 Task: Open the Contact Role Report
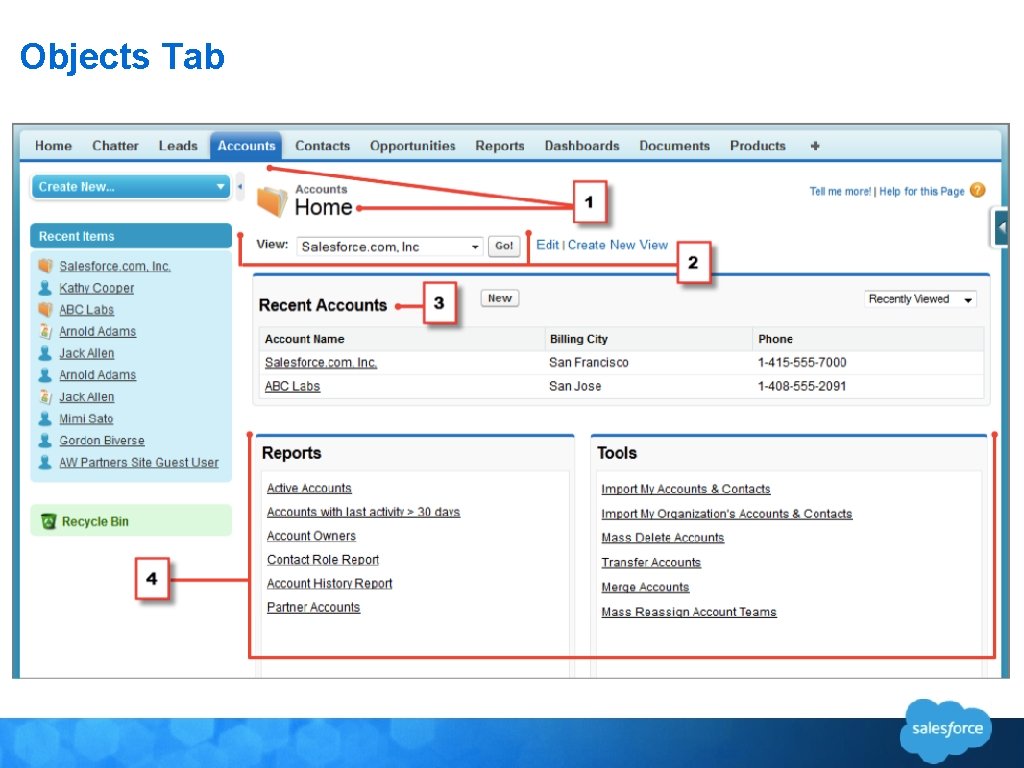[323, 560]
